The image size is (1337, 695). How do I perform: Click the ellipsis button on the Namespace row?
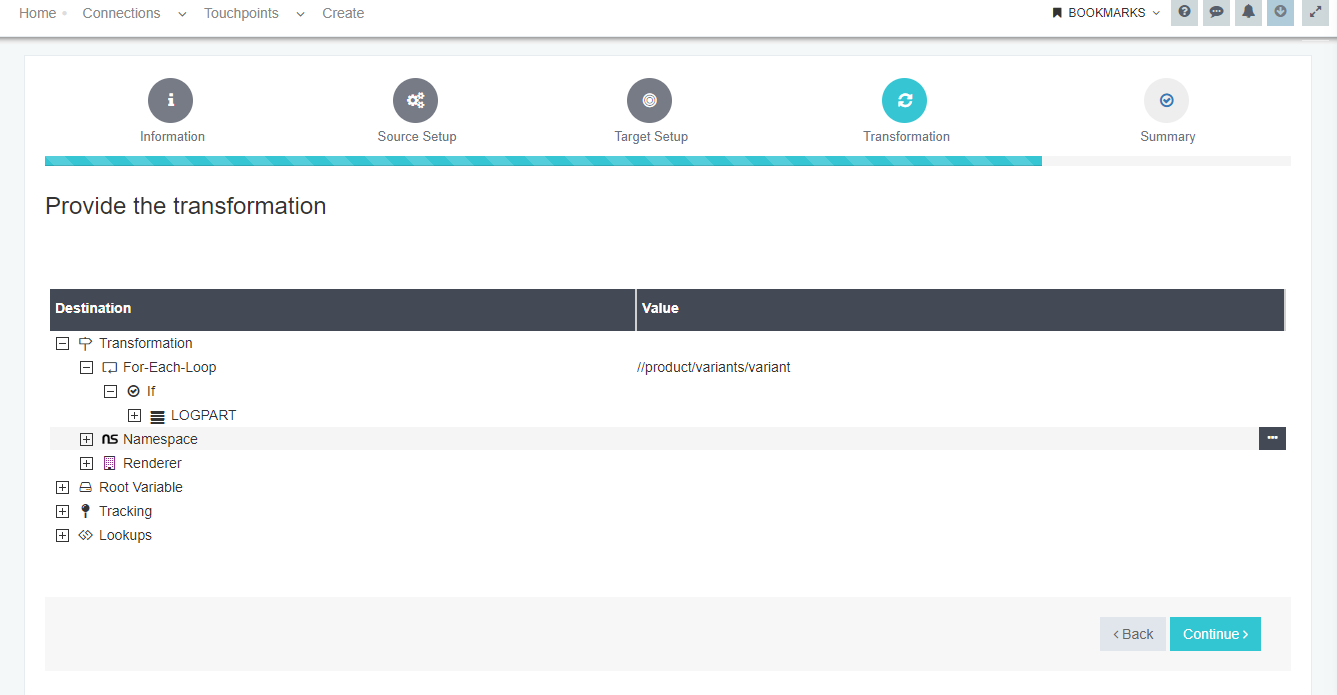[1271, 438]
